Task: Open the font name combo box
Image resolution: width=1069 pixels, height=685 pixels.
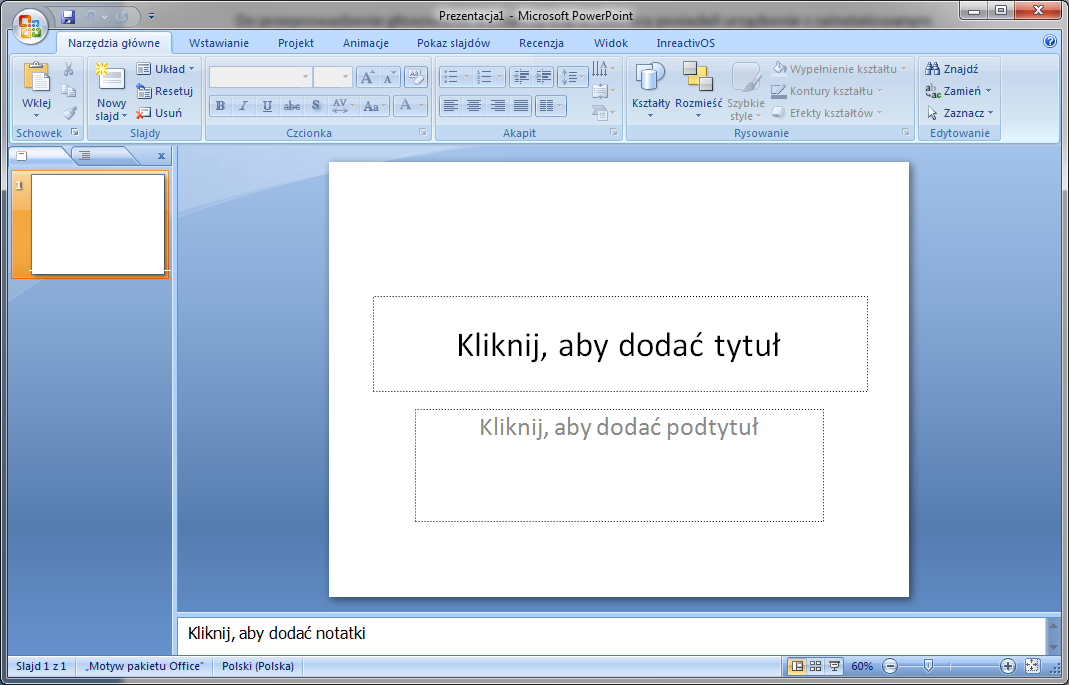Action: tap(260, 77)
